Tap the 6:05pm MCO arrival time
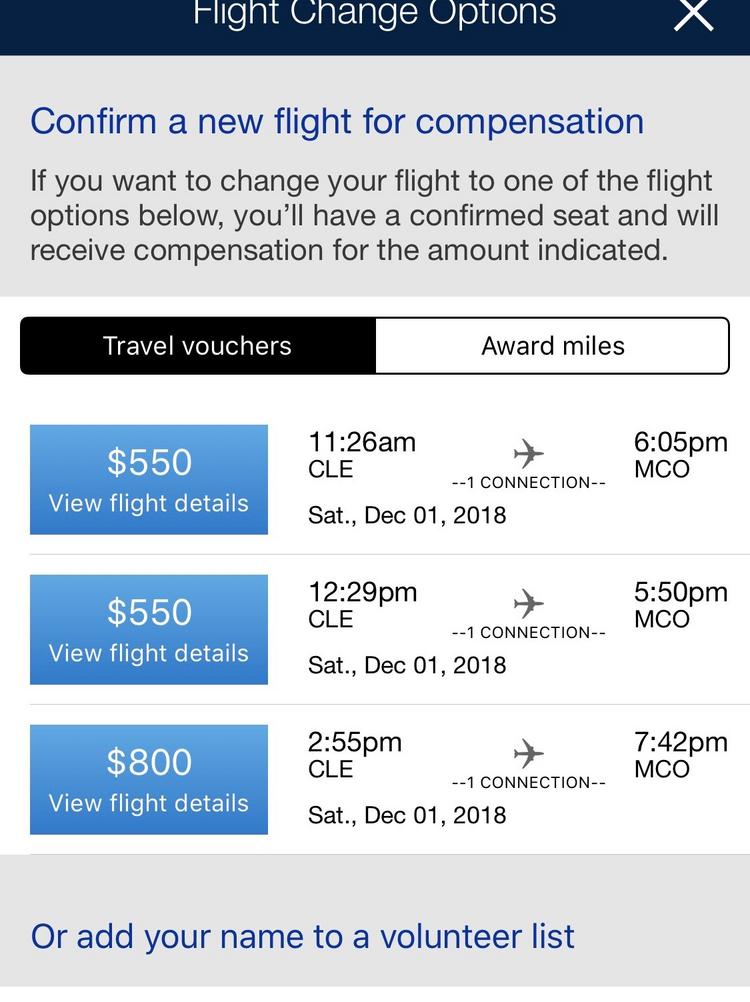Image resolution: width=750 pixels, height=1002 pixels. [680, 443]
